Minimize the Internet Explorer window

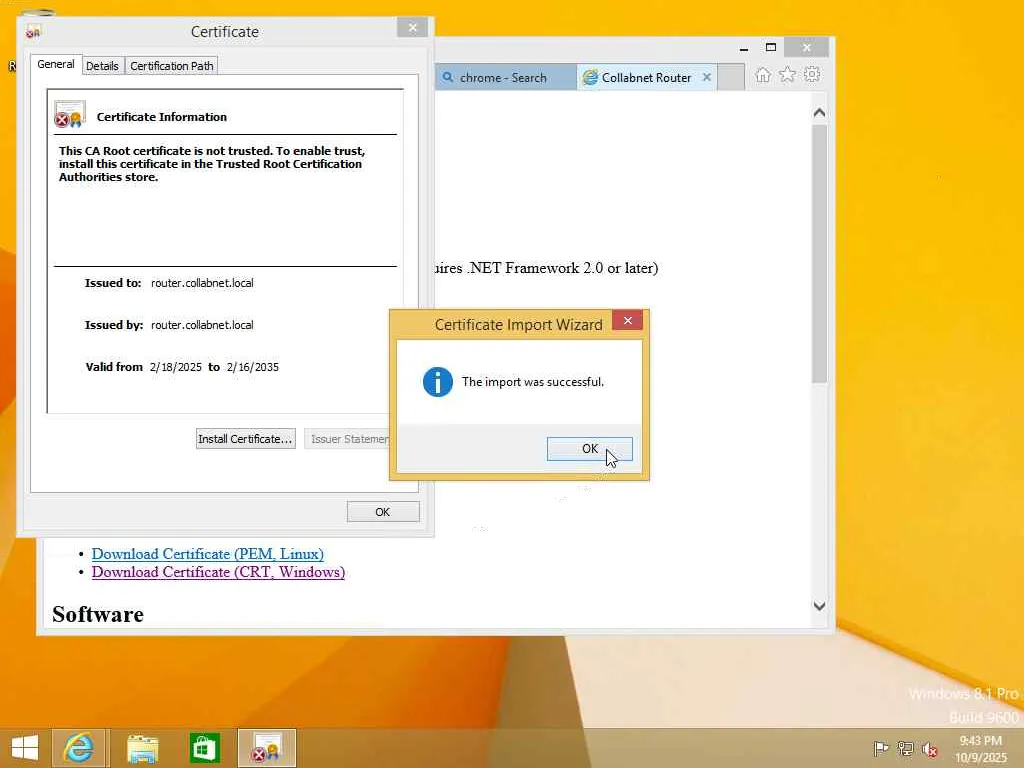coord(744,48)
